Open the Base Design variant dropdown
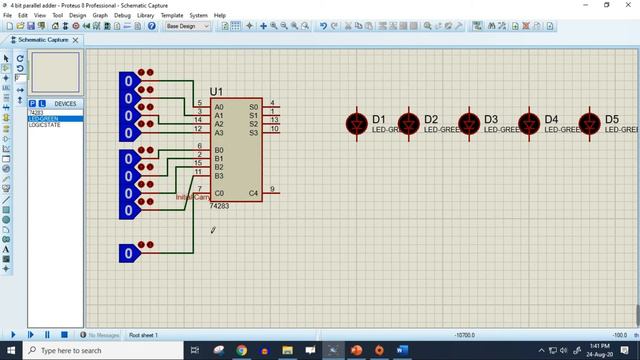Screen dimensions: 640x360 click(x=187, y=26)
